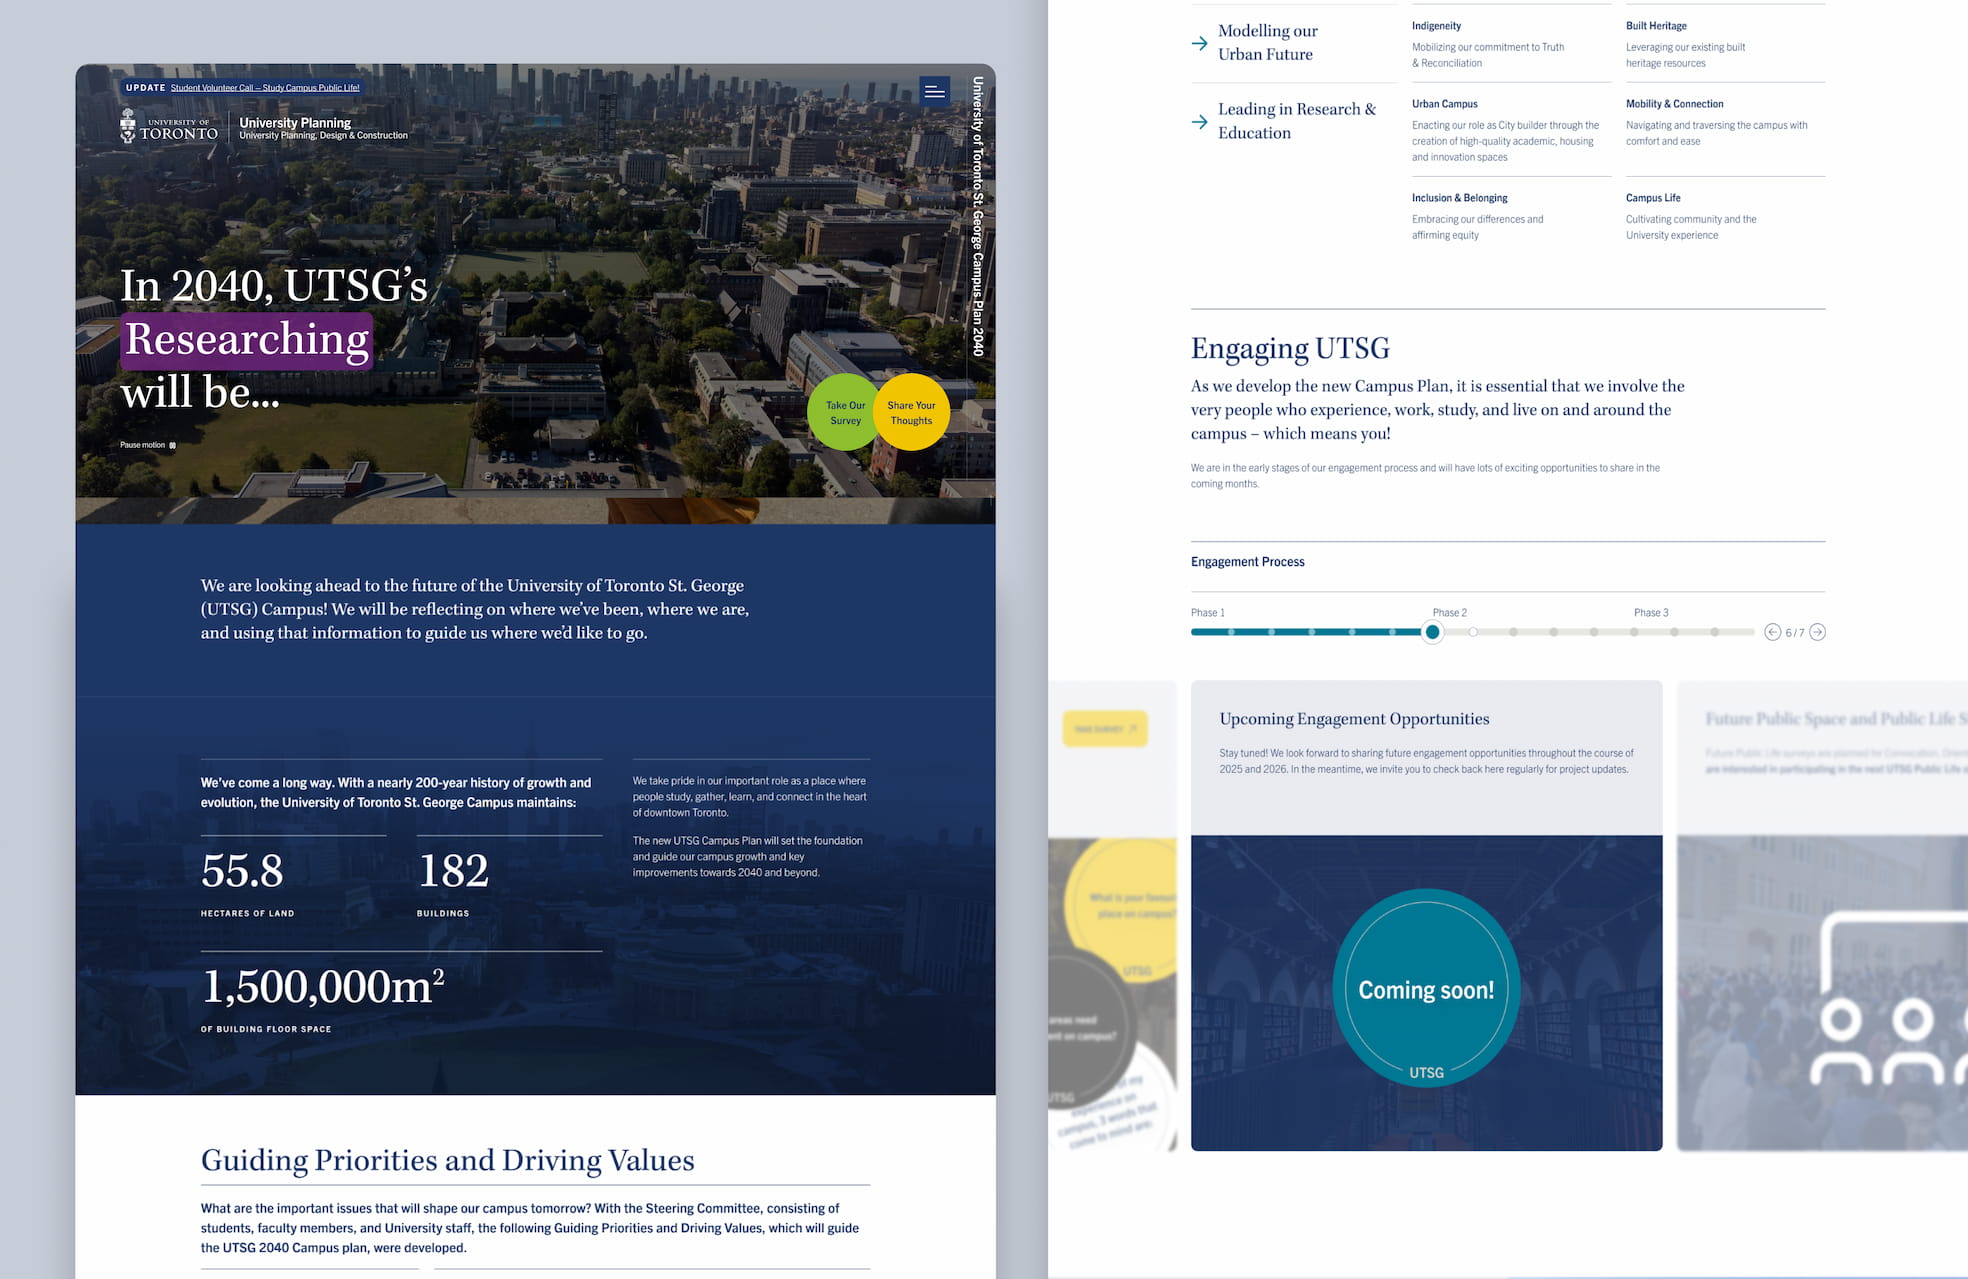Open Modelling our Urban Future link
The width and height of the screenshot is (1968, 1279).
click(1268, 43)
